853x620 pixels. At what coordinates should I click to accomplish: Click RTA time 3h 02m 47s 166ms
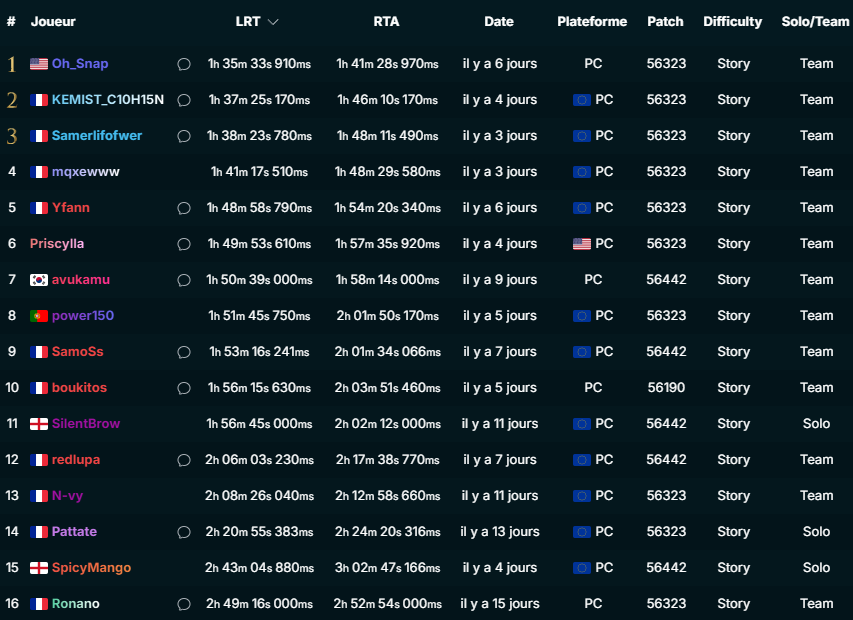click(x=387, y=568)
